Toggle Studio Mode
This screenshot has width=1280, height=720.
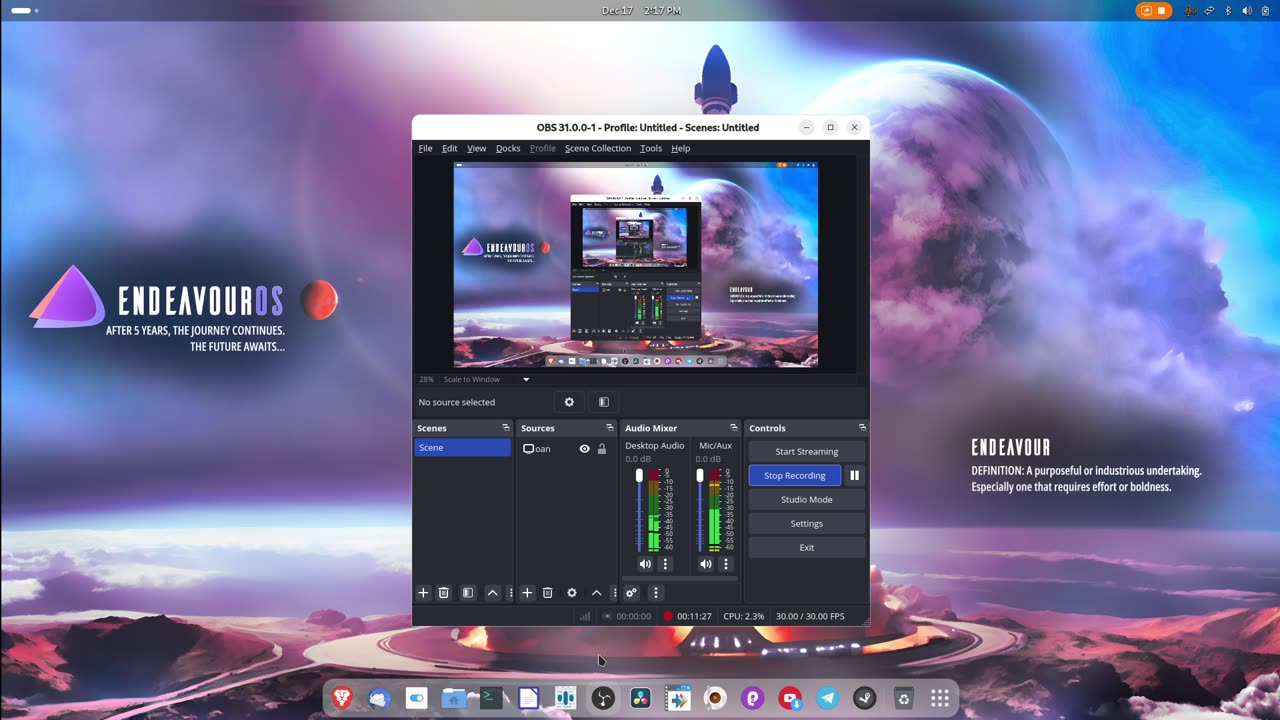pyautogui.click(x=807, y=500)
